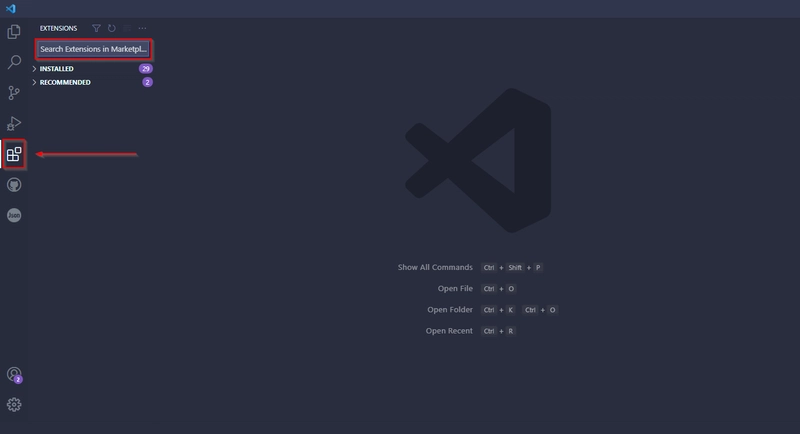This screenshot has width=800, height=434.
Task: Open the Manage gear icon
Action: point(14,404)
